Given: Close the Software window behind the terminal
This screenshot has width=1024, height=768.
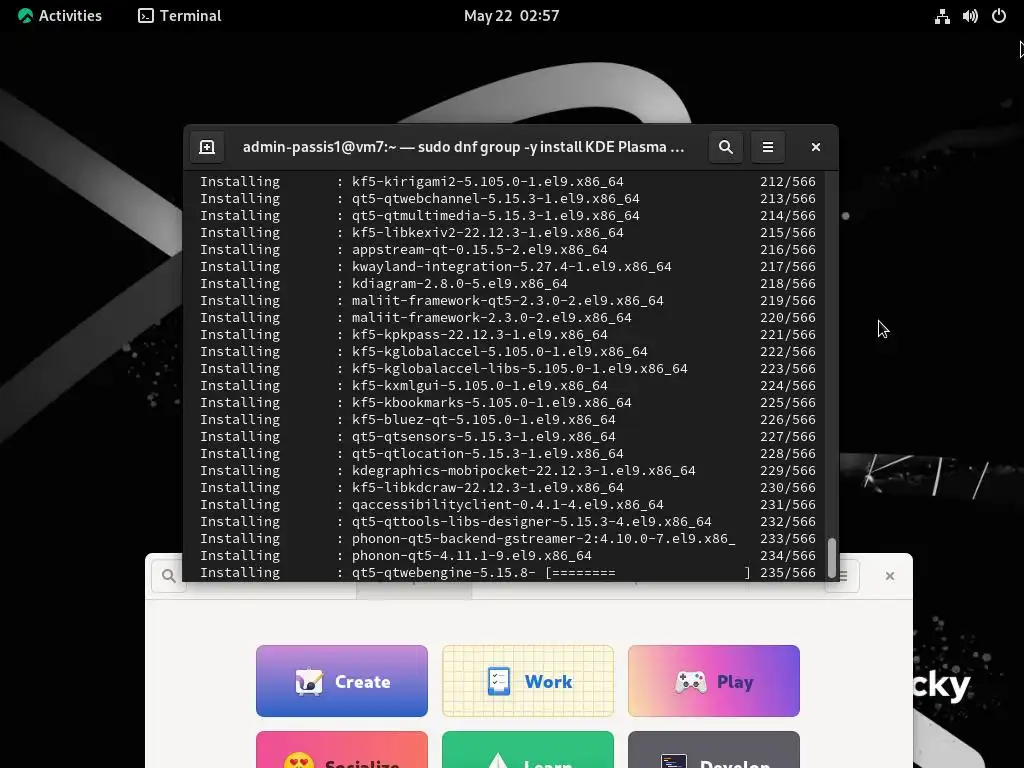Looking at the screenshot, I should point(889,576).
